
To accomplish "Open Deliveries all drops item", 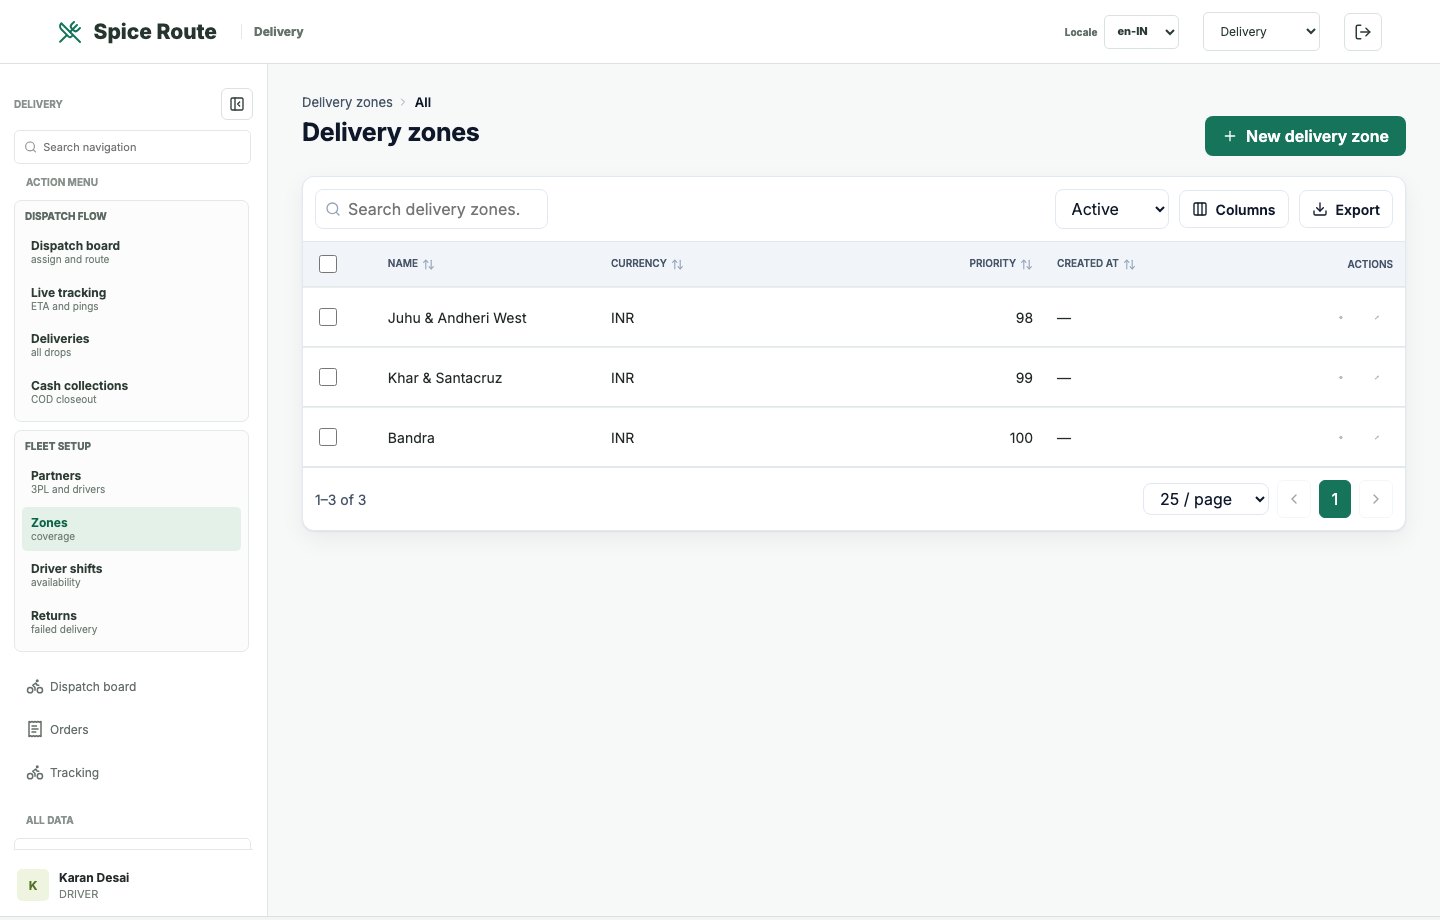I will pos(131,345).
